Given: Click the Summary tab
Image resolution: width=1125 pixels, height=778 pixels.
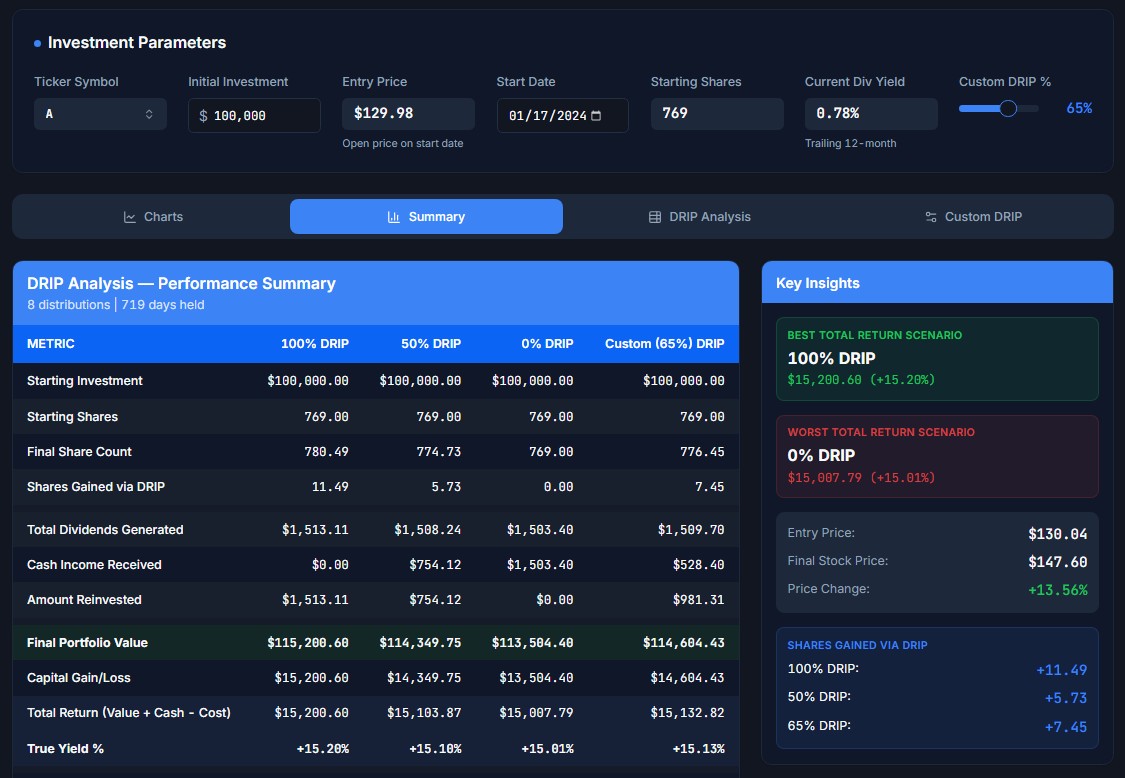Looking at the screenshot, I should tap(426, 217).
